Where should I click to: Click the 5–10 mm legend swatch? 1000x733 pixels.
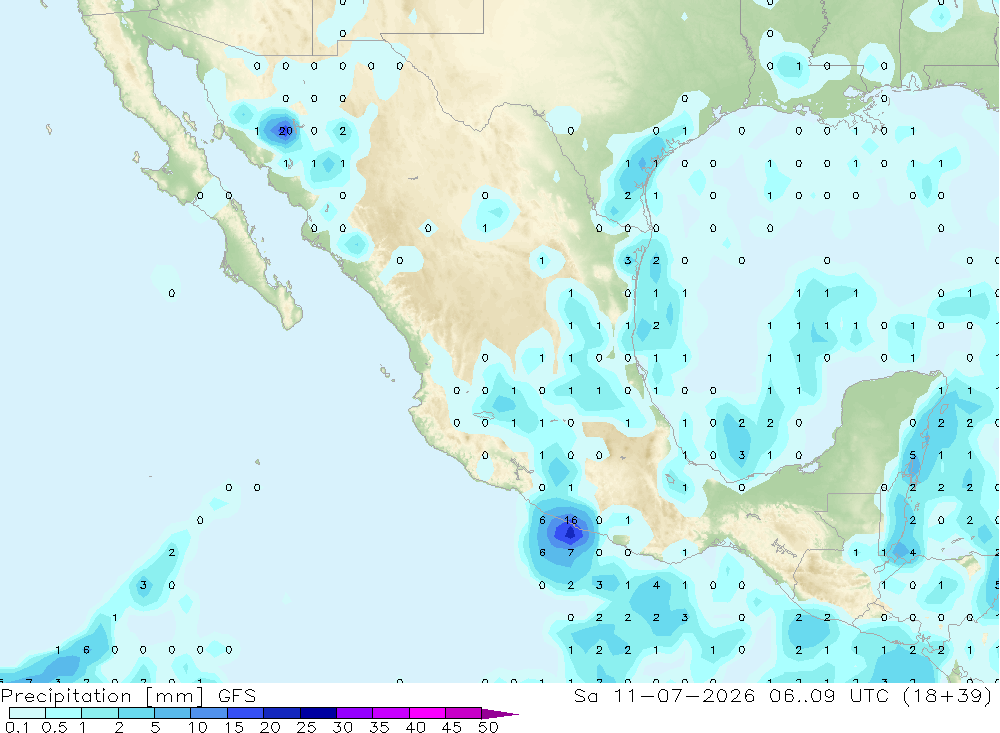click(x=173, y=713)
